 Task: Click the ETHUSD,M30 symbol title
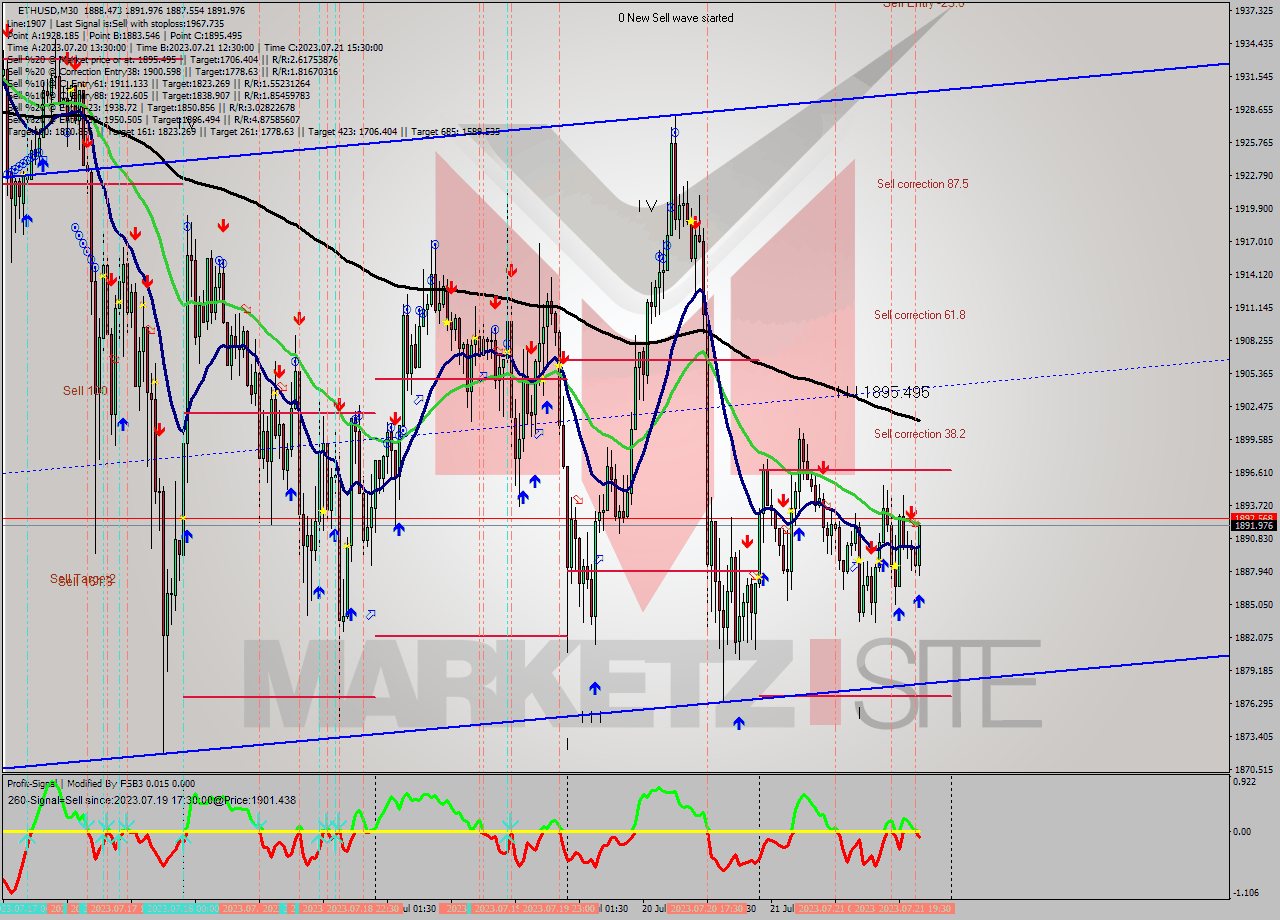[x=49, y=10]
